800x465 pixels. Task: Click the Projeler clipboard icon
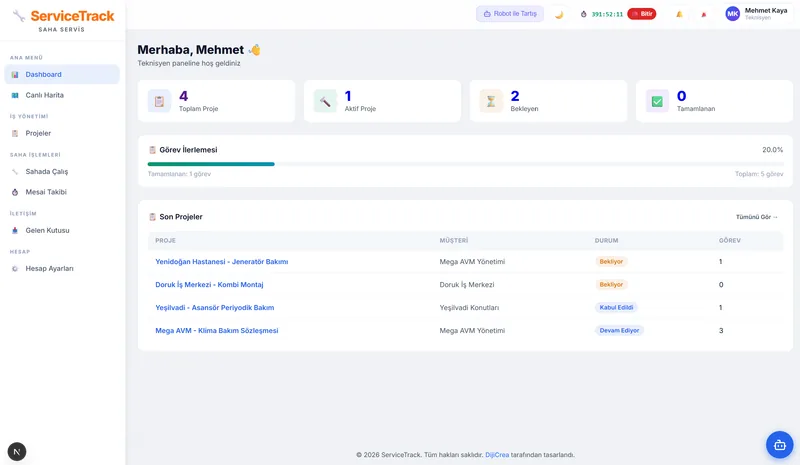tap(15, 133)
